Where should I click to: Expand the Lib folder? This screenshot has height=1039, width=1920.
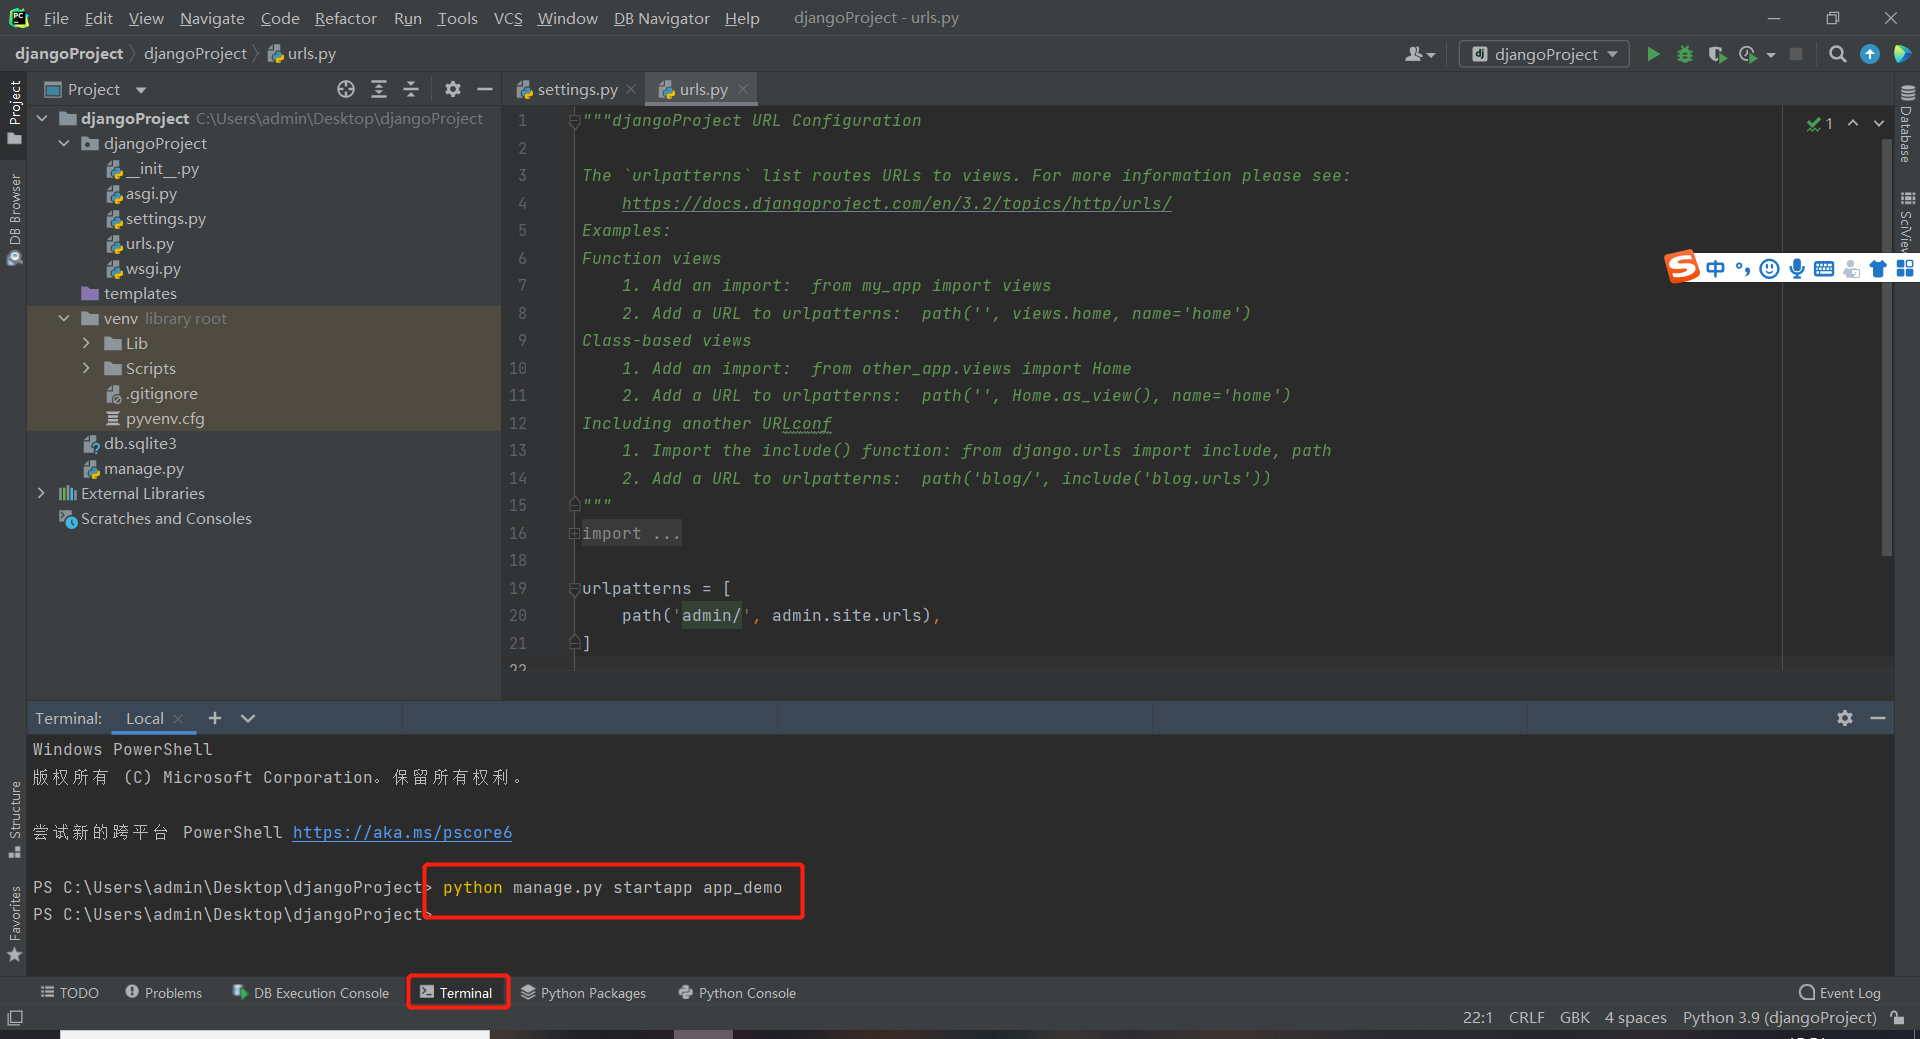(86, 343)
